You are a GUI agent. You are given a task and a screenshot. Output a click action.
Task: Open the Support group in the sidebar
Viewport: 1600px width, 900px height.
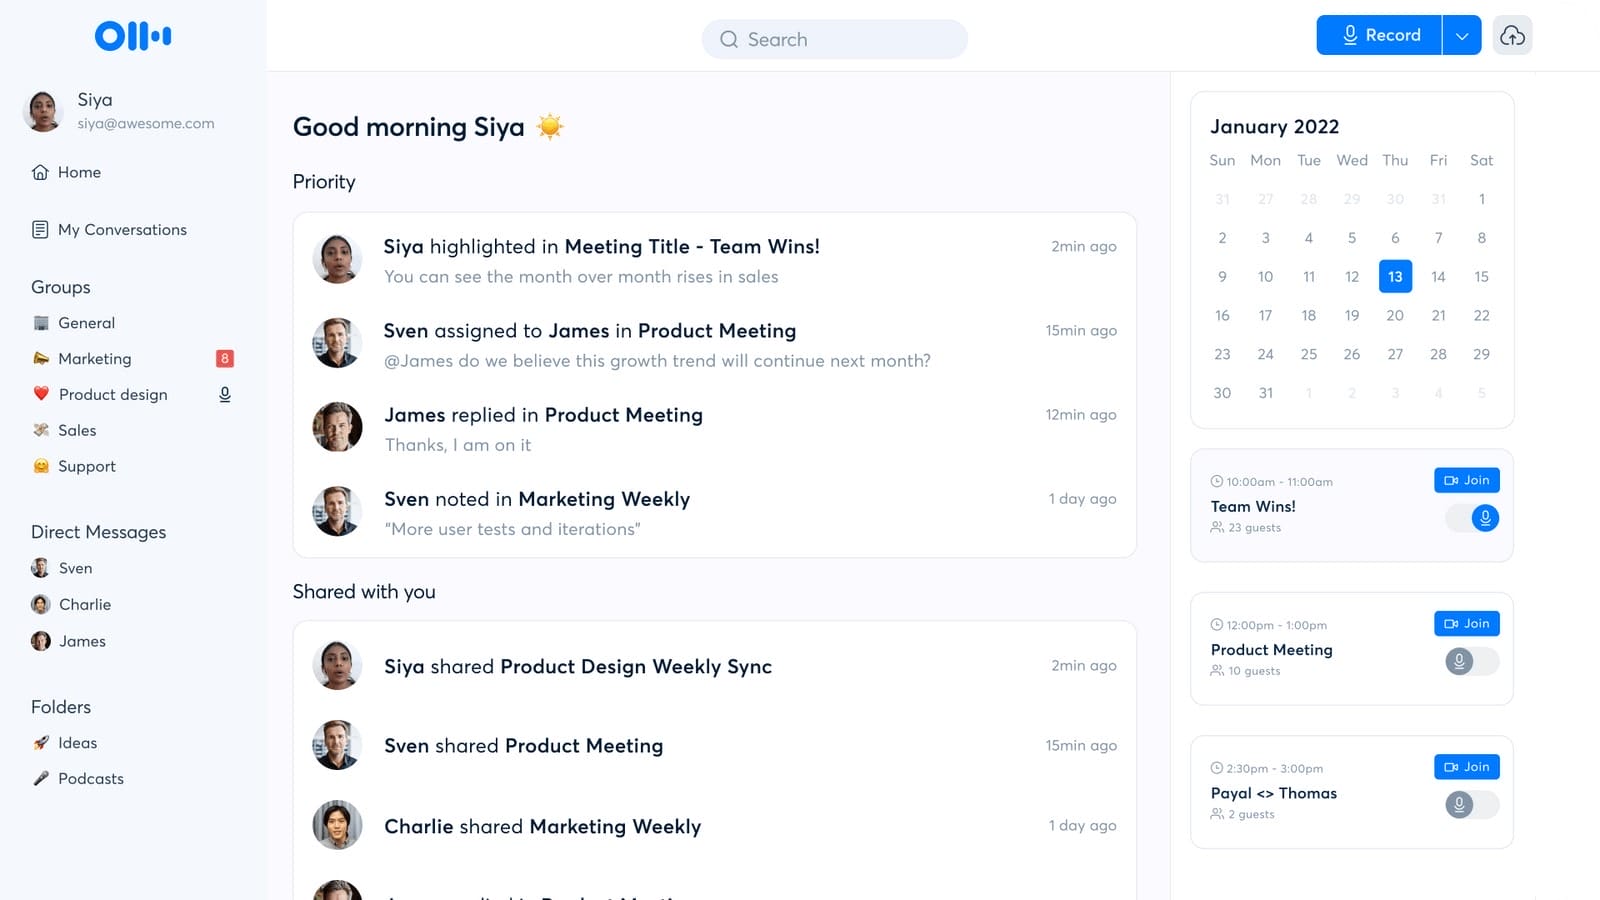tap(87, 466)
